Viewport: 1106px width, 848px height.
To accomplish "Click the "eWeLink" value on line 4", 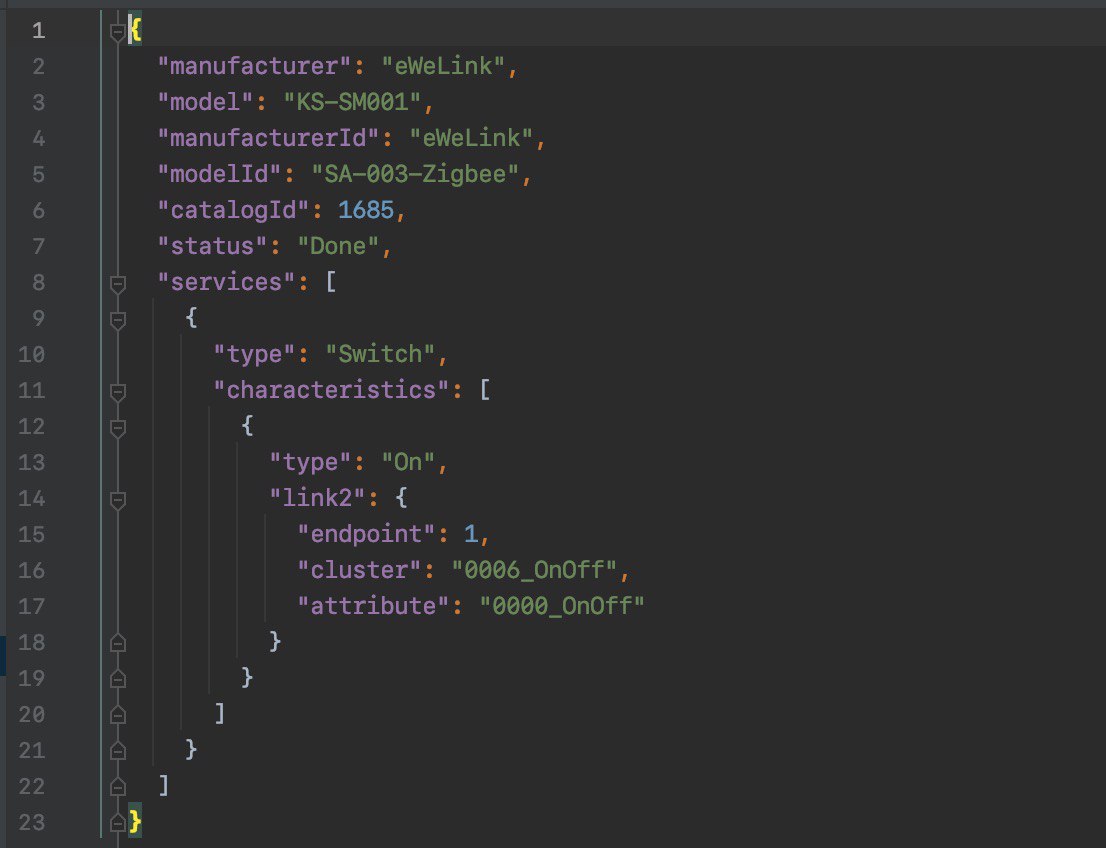I will (x=471, y=138).
